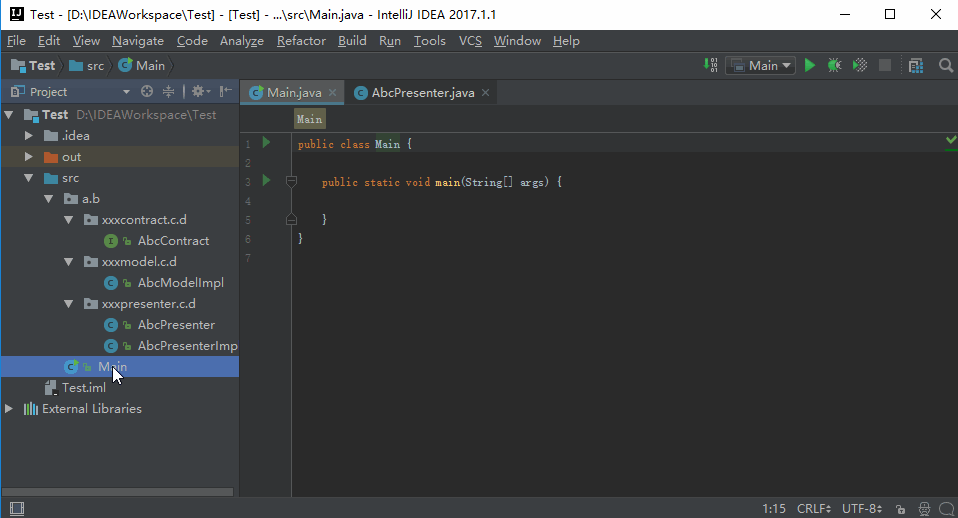The image size is (958, 518).
Task: Select AbcContract interface in project tree
Action: tap(173, 241)
